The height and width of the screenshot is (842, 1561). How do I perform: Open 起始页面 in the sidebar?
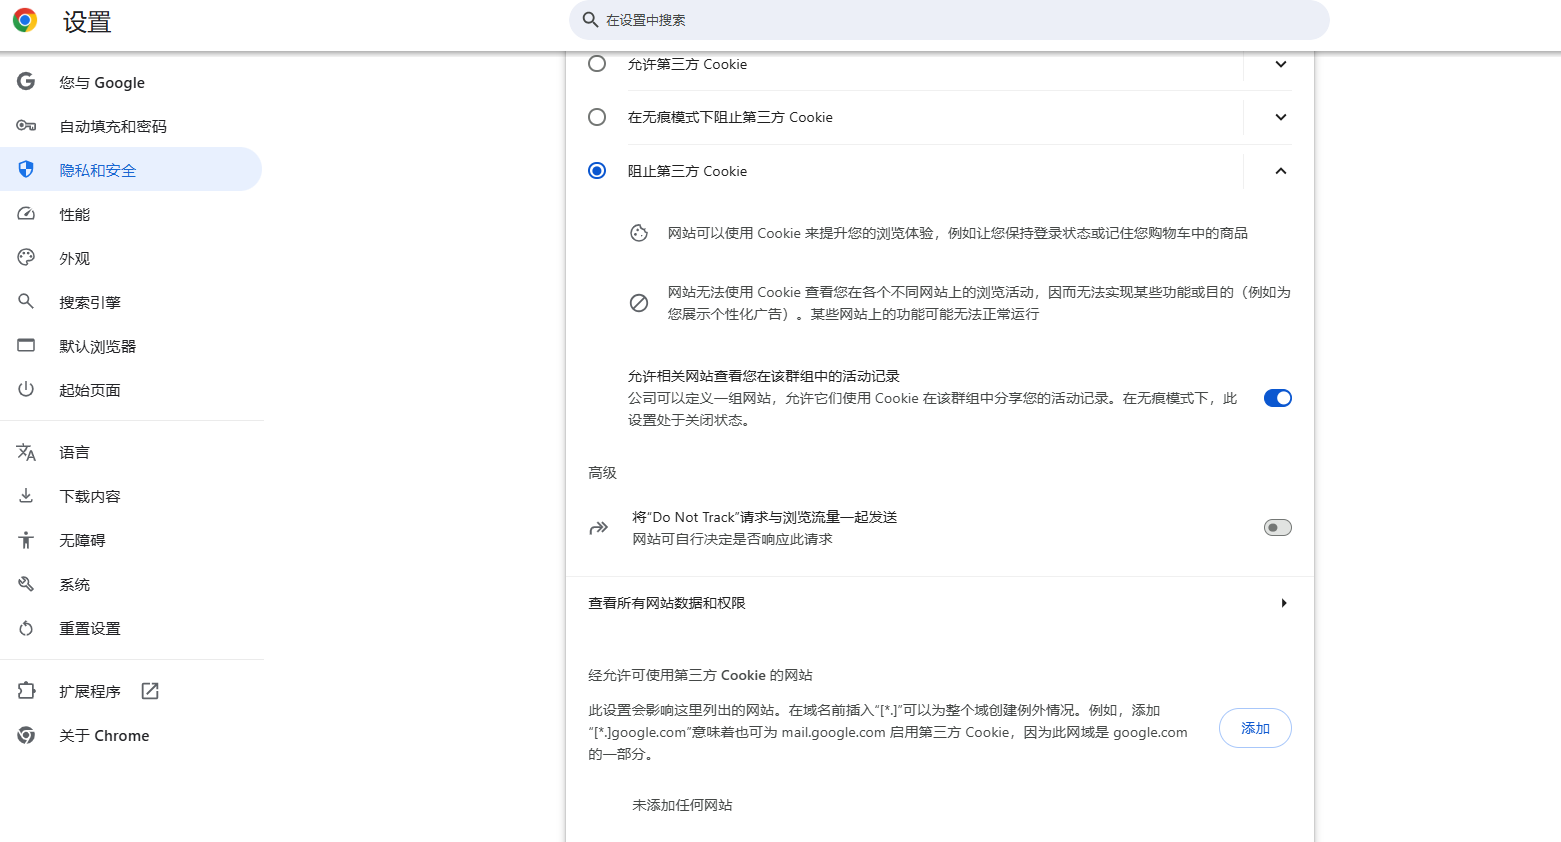(x=131, y=390)
